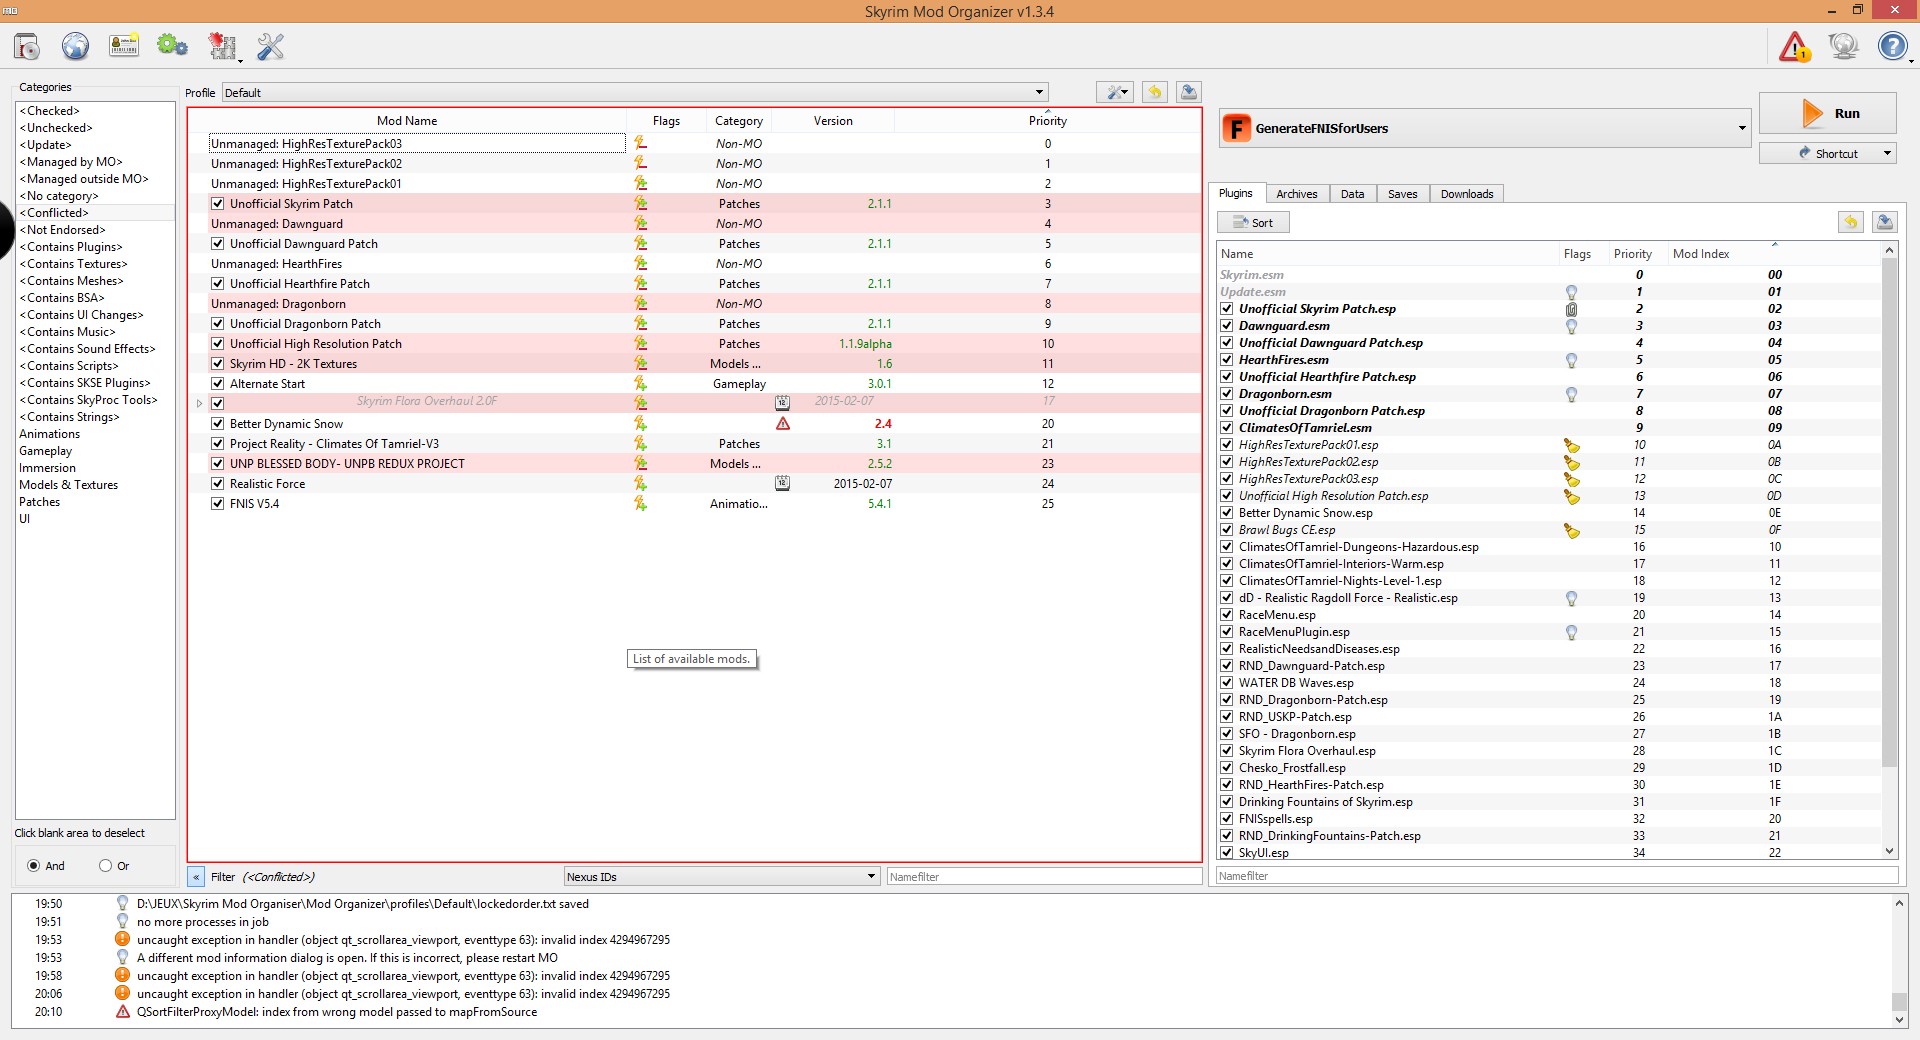
Task: Open executables configuration gears icon
Action: click(172, 46)
